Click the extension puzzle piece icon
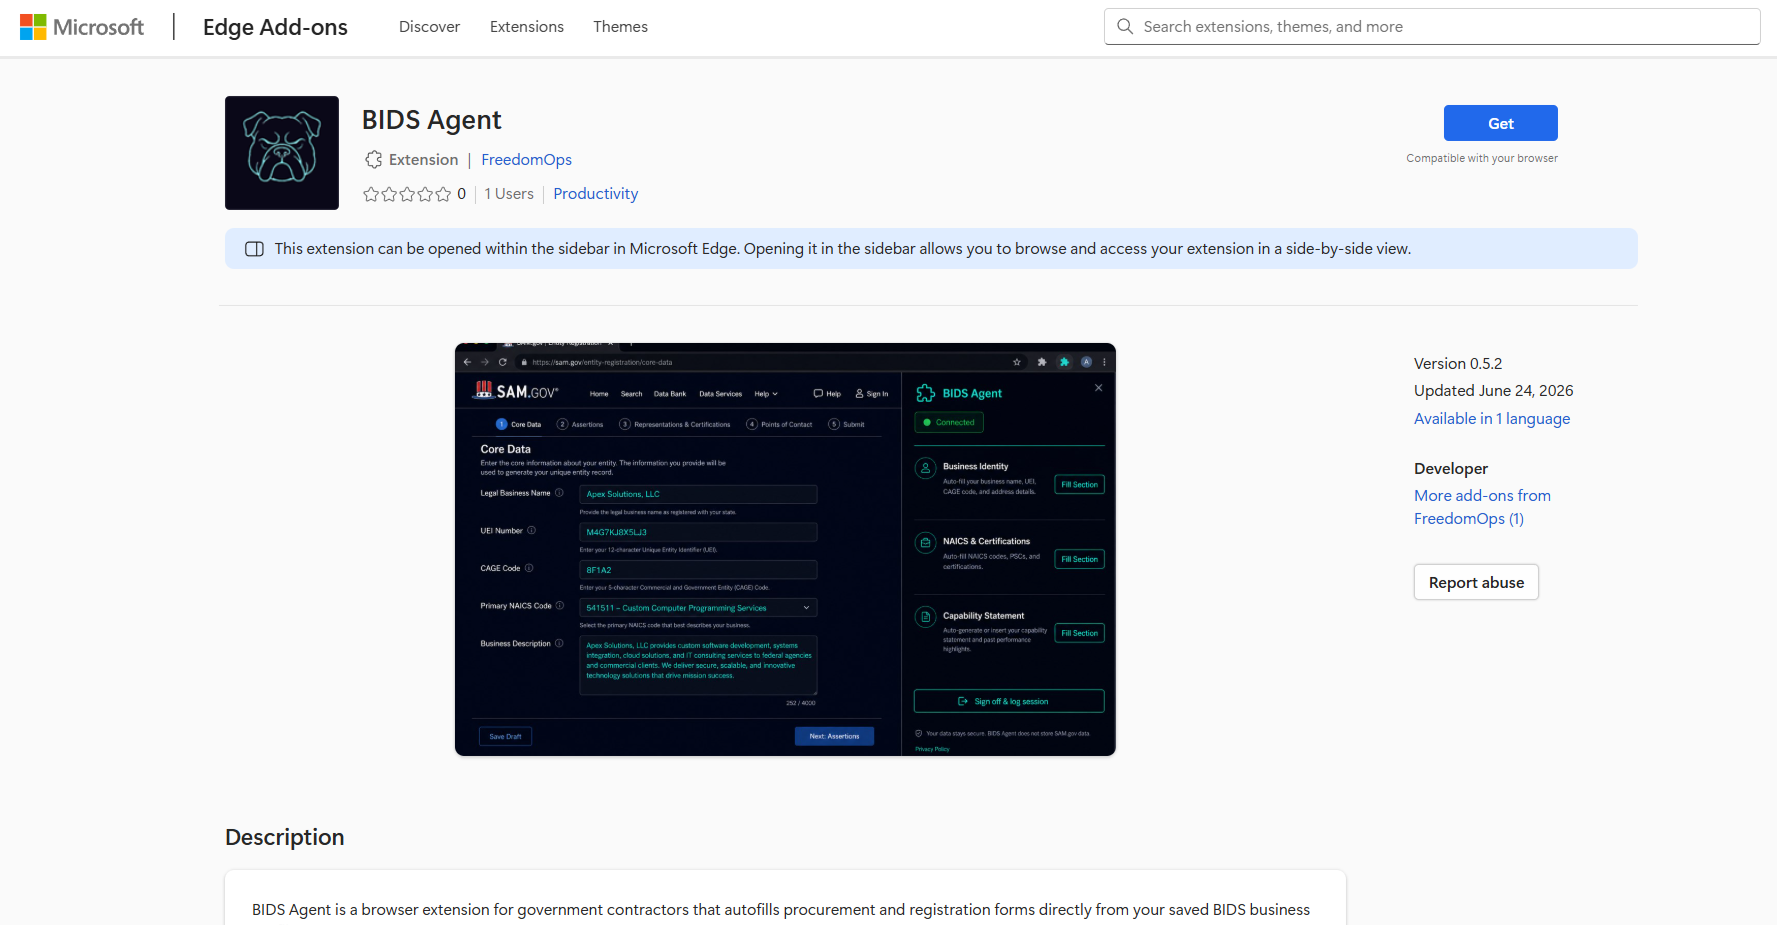 [373, 160]
